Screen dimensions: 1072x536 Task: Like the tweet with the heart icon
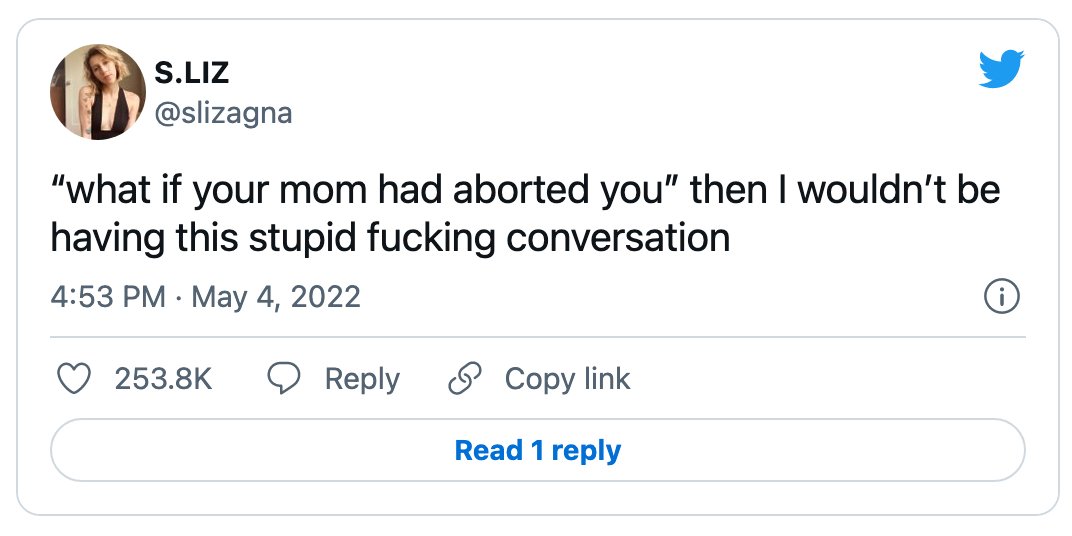74,378
